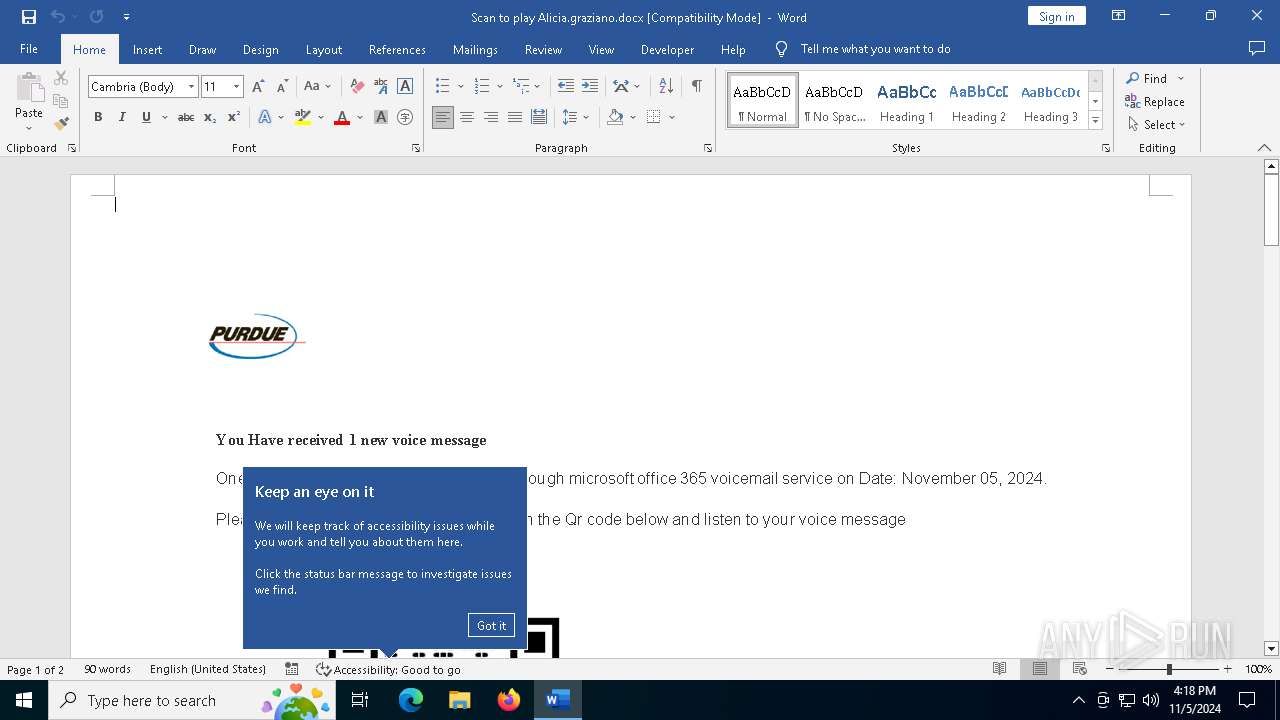Switch to the Layout tab

[323, 49]
